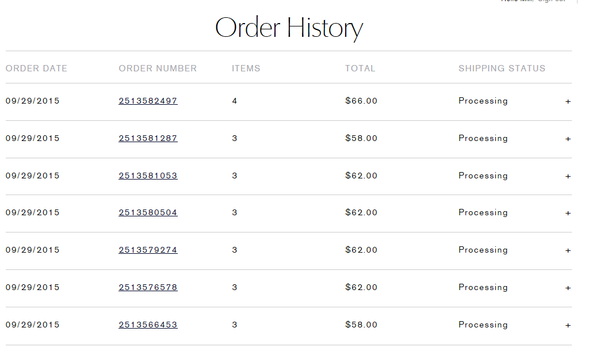Click the Order Date column header
The width and height of the screenshot is (600, 362).
pyautogui.click(x=36, y=68)
